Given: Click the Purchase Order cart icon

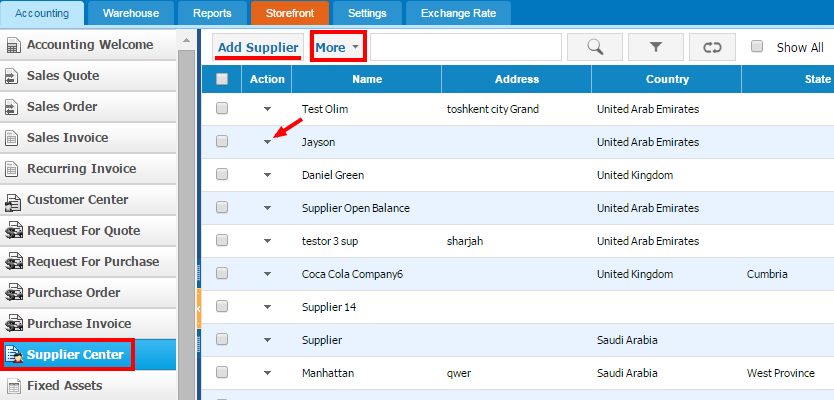Looking at the screenshot, I should tap(13, 293).
